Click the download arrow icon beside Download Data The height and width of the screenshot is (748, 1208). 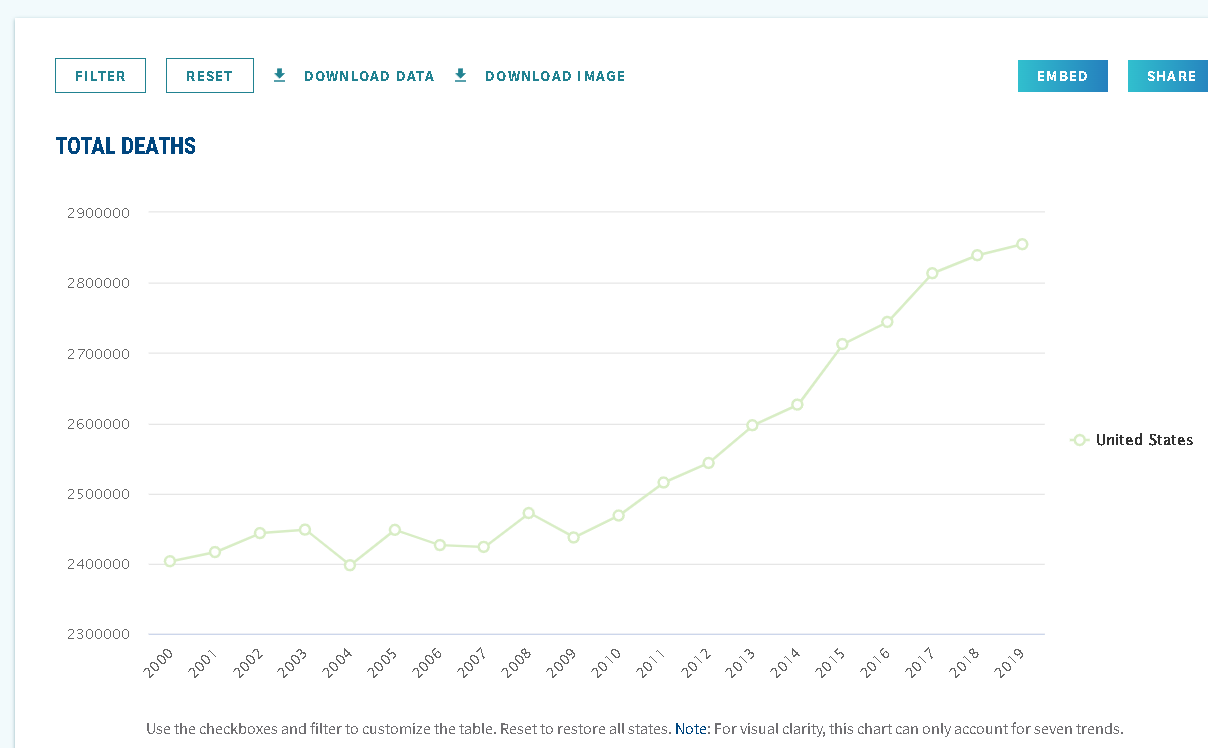280,75
